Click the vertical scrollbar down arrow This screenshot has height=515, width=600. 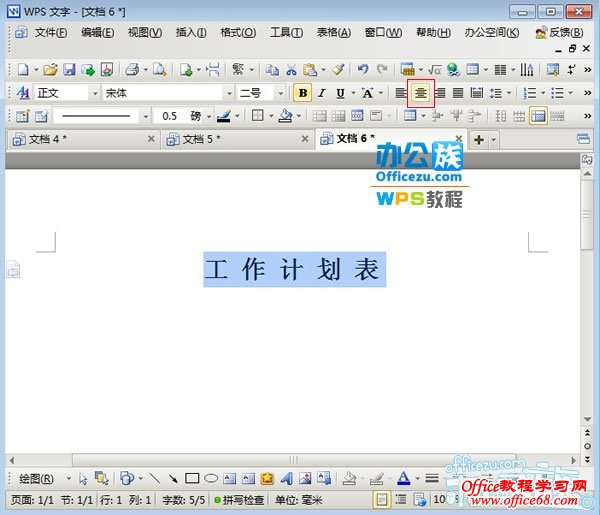pos(587,419)
